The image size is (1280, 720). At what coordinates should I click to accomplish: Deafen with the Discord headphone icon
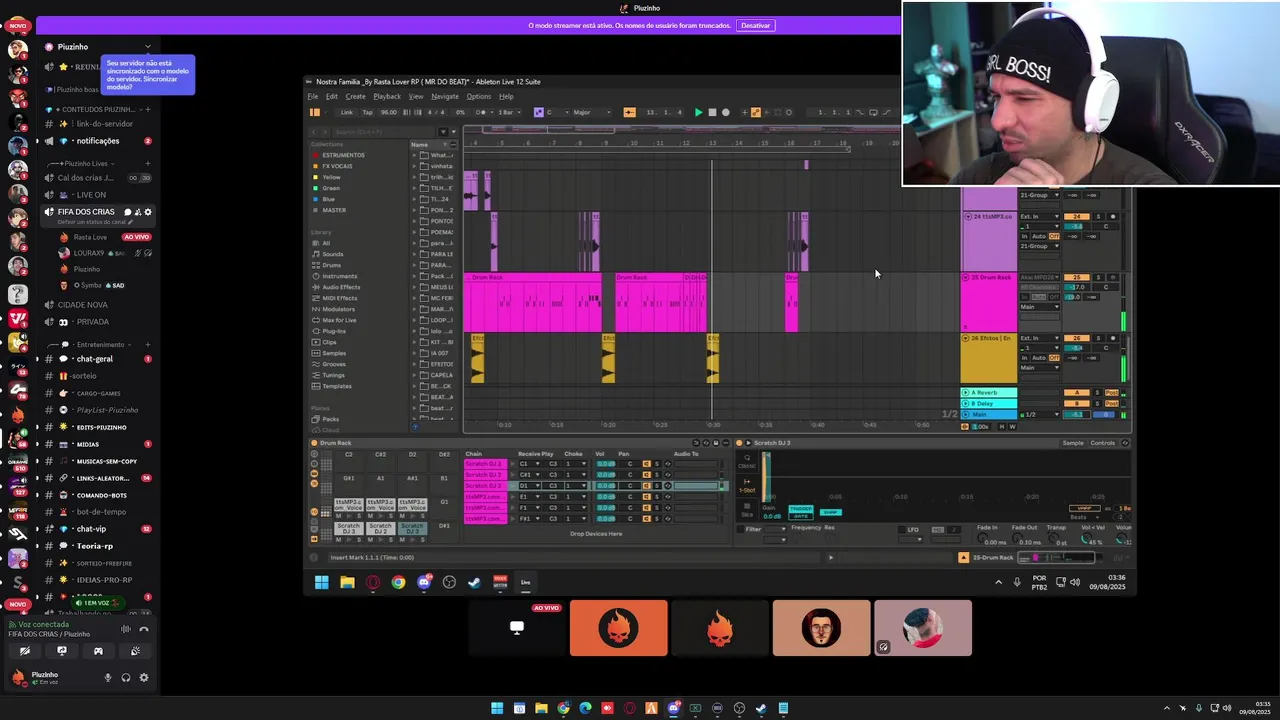(125, 678)
